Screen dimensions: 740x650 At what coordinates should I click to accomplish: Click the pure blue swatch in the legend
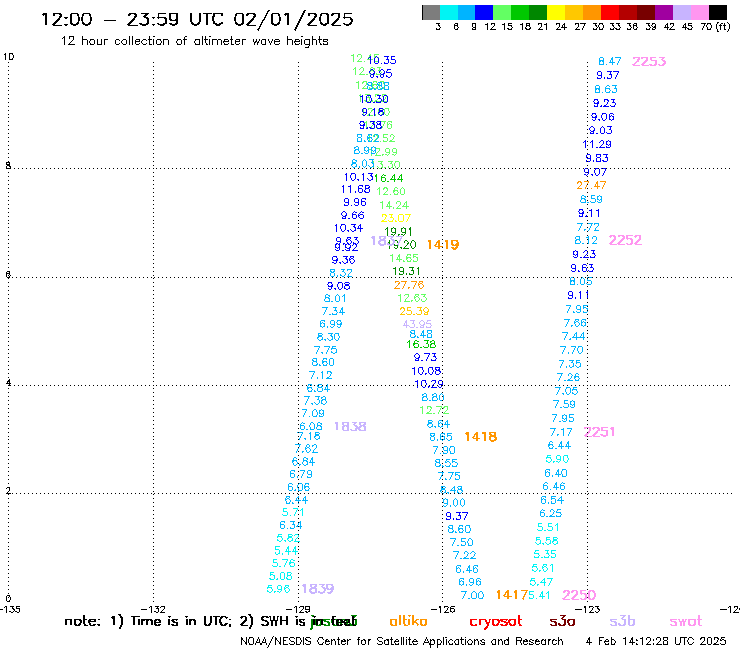click(484, 12)
